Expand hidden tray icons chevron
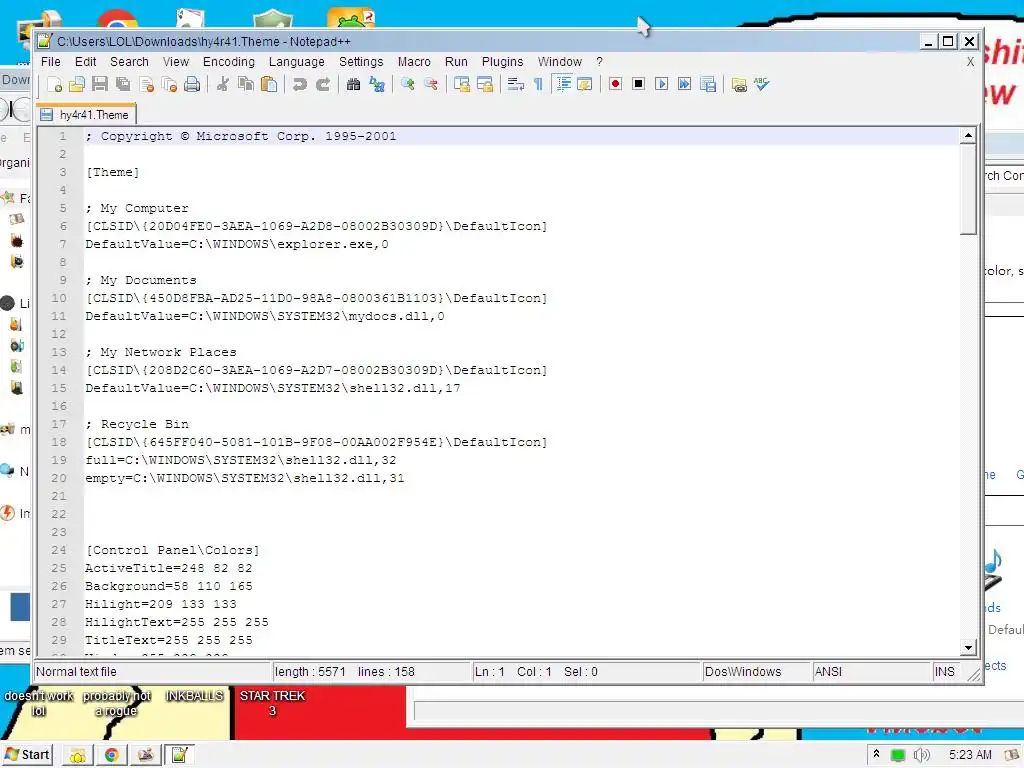Viewport: 1024px width, 768px height. [x=876, y=754]
